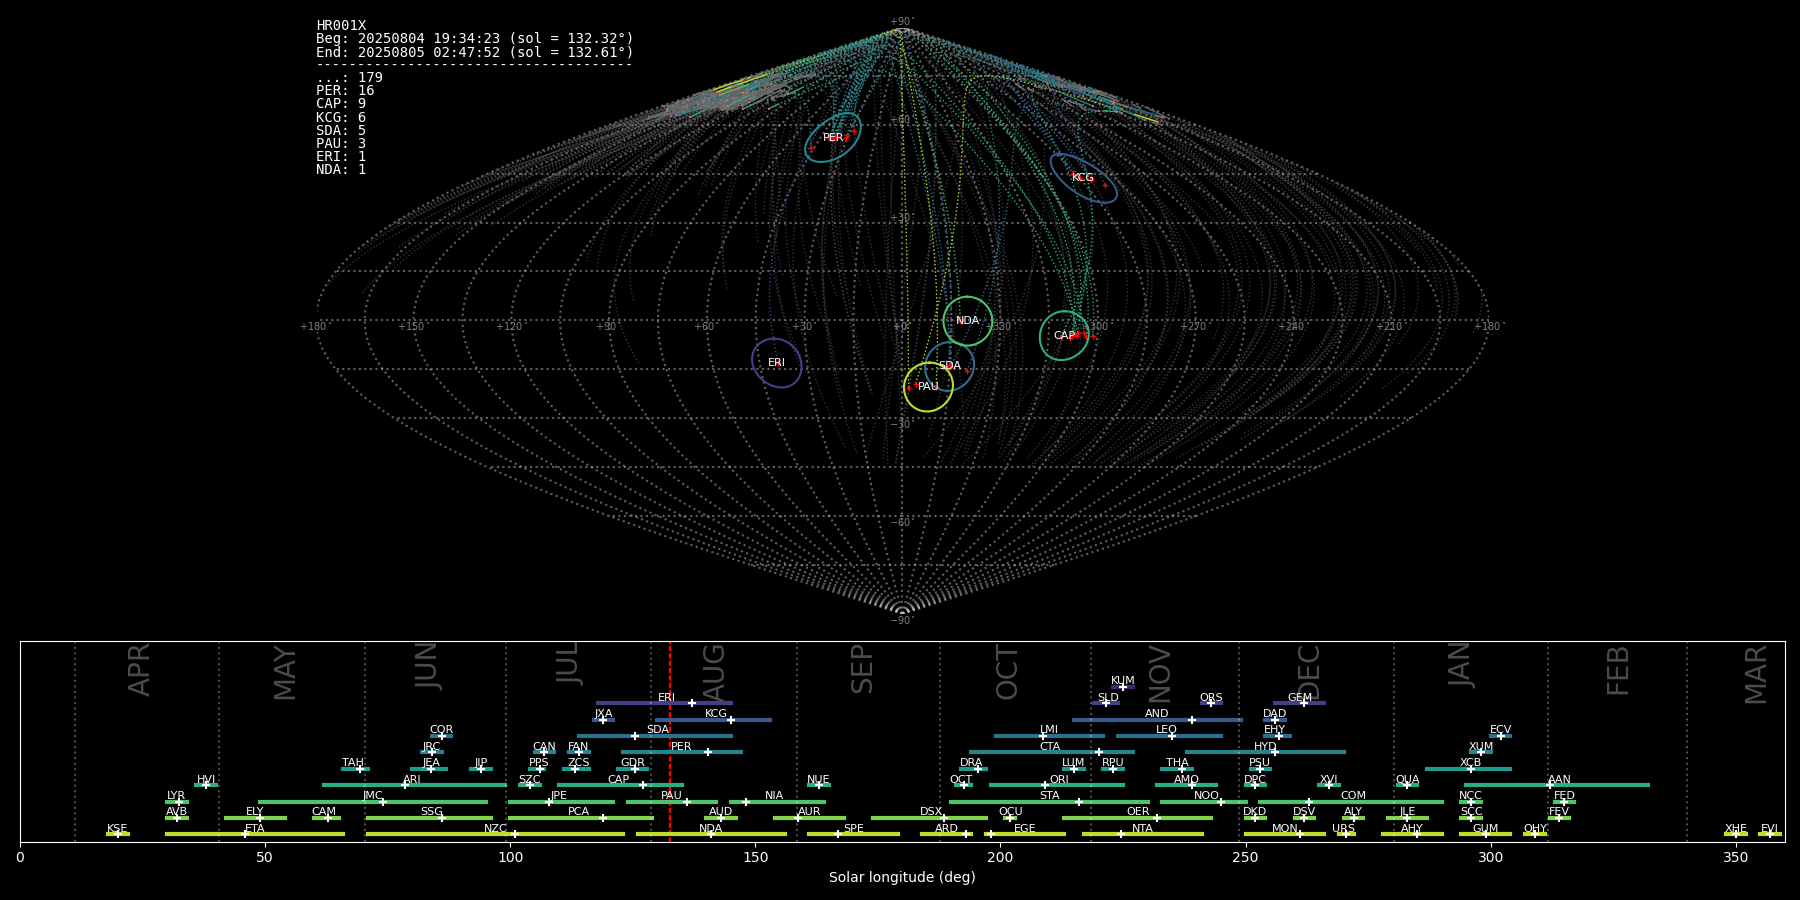Click red dashed current solar longitude line
Screen dimensions: 1800x900
point(670,741)
